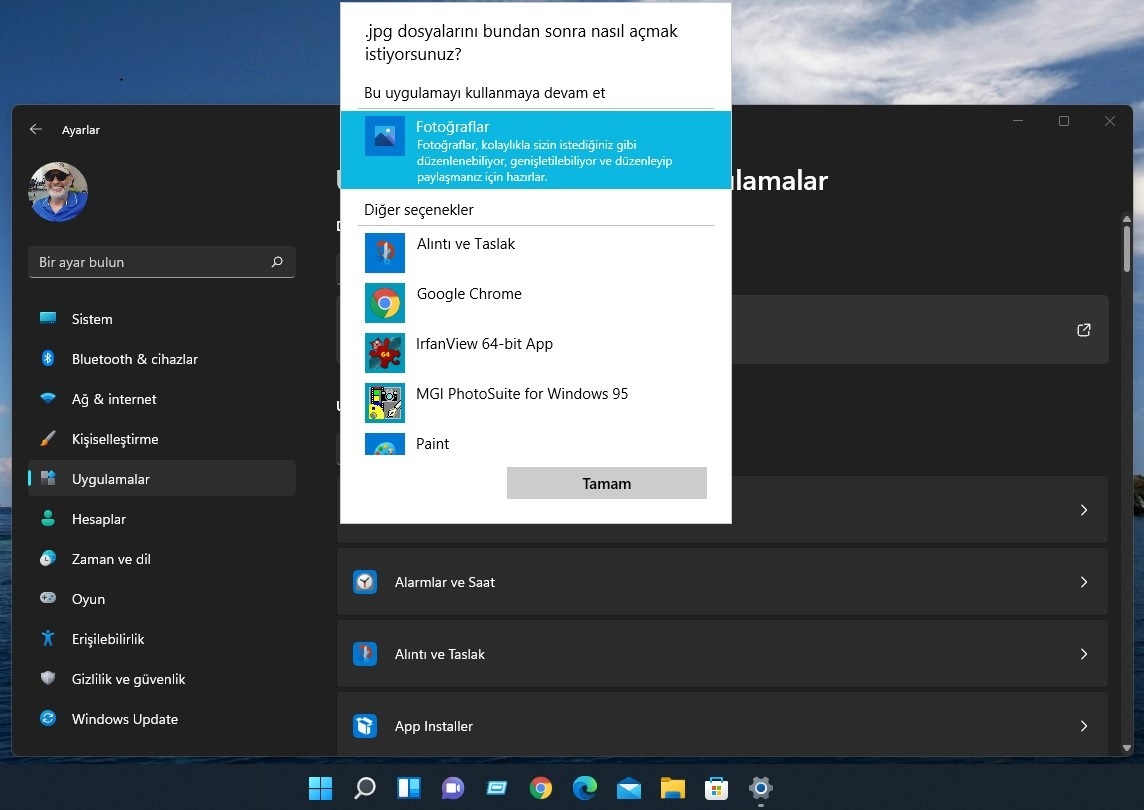Launch Google Chrome from taskbar

[x=541, y=788]
